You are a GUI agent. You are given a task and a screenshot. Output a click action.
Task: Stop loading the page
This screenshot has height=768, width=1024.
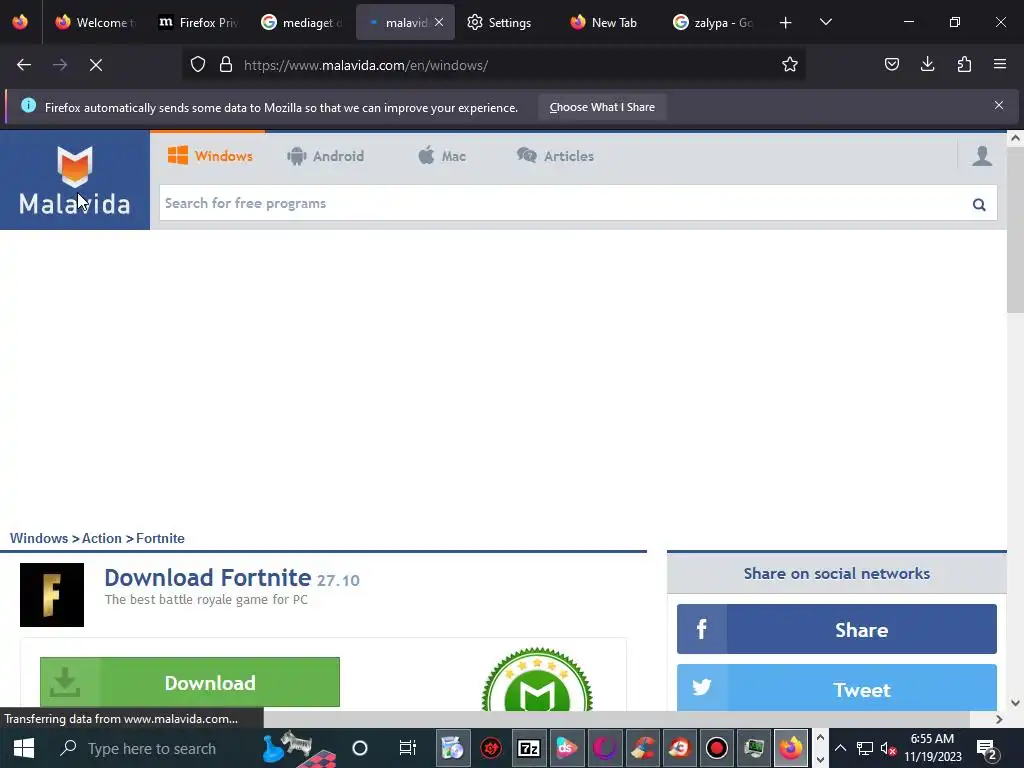click(96, 65)
